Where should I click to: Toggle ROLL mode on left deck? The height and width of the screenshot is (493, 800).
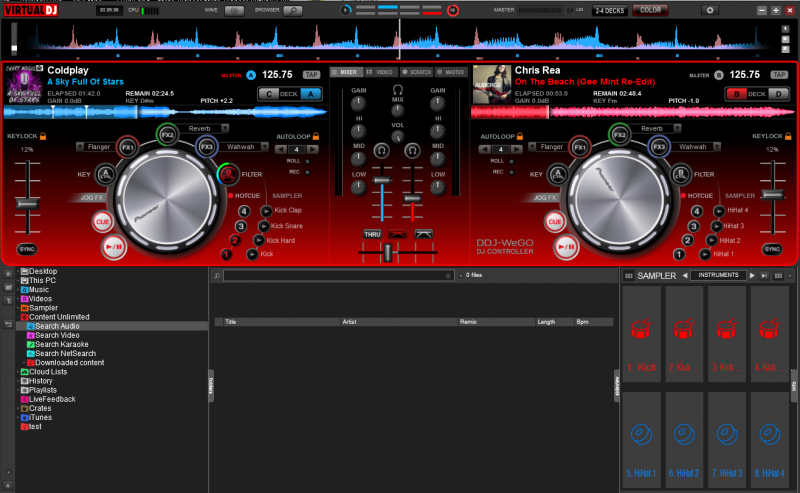pyautogui.click(x=307, y=161)
